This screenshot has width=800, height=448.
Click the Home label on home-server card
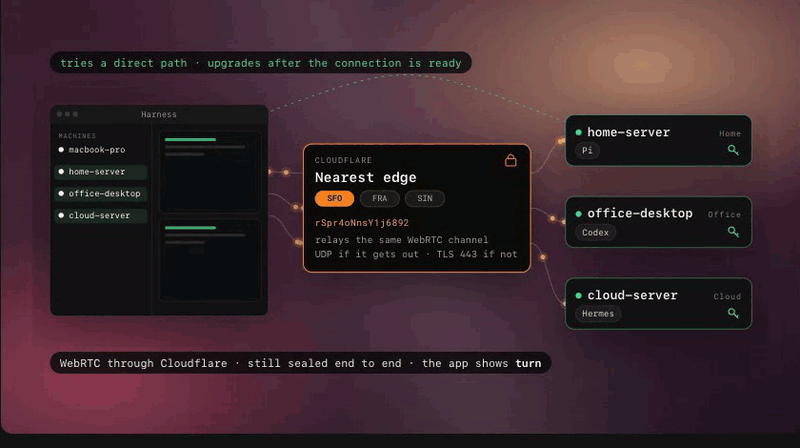(730, 134)
